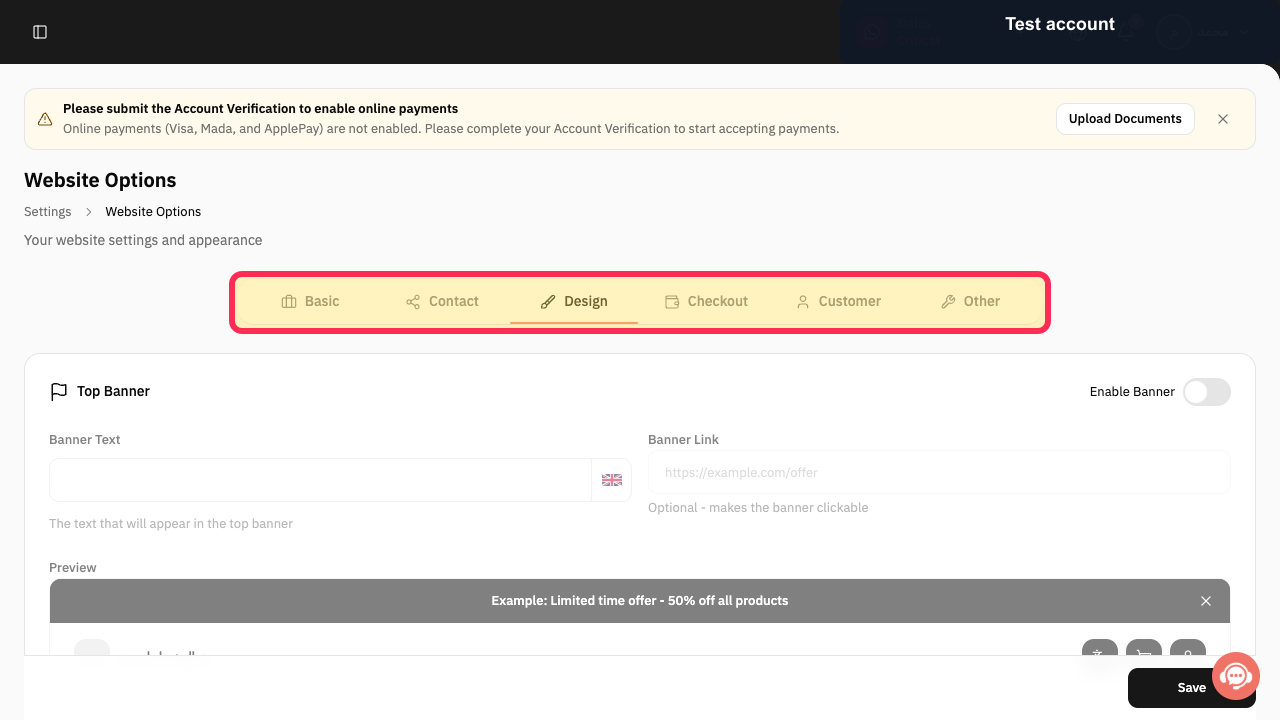Switch to the Checkout tab
The image size is (1280, 720).
(x=706, y=301)
